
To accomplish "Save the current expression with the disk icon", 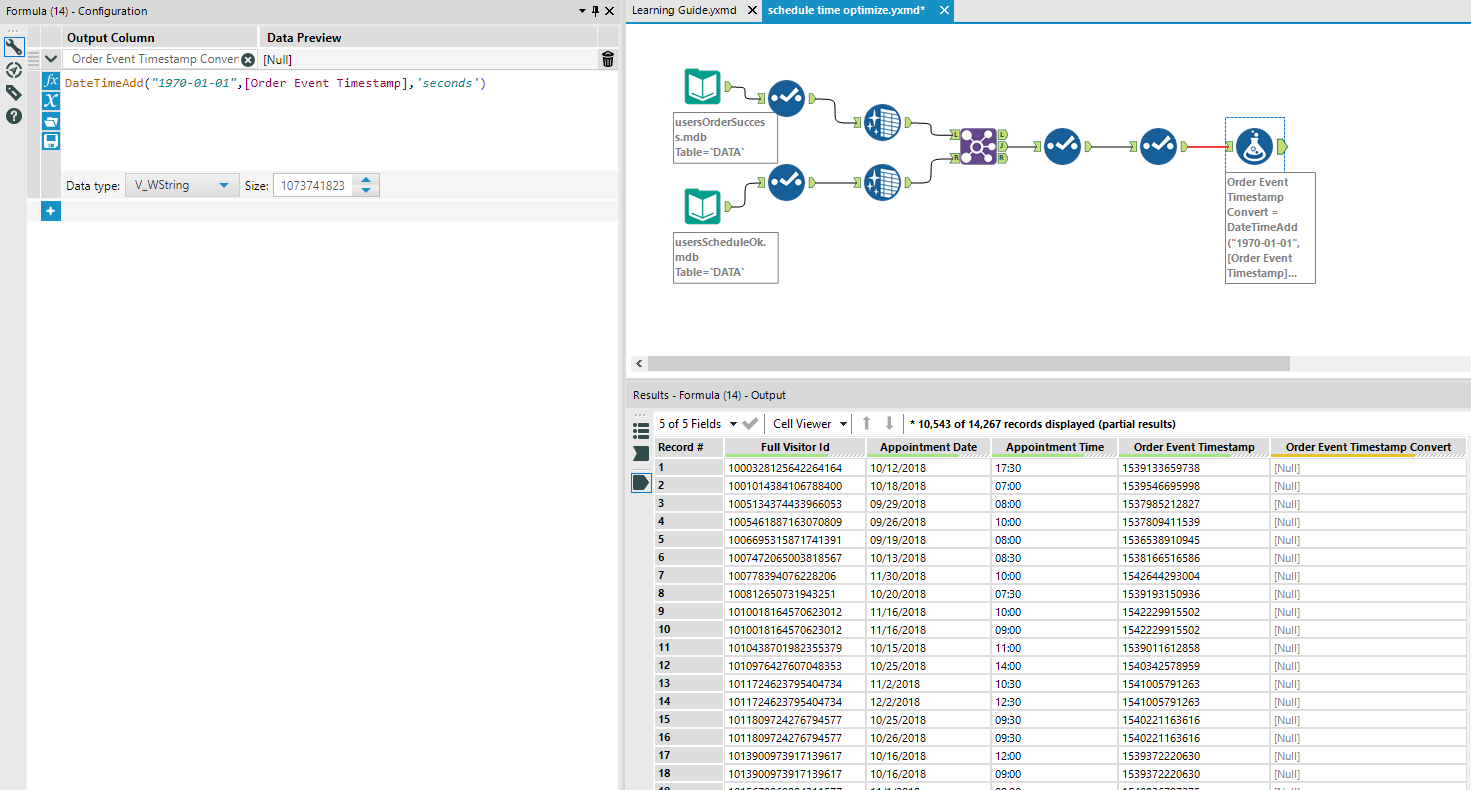I will pyautogui.click(x=51, y=140).
